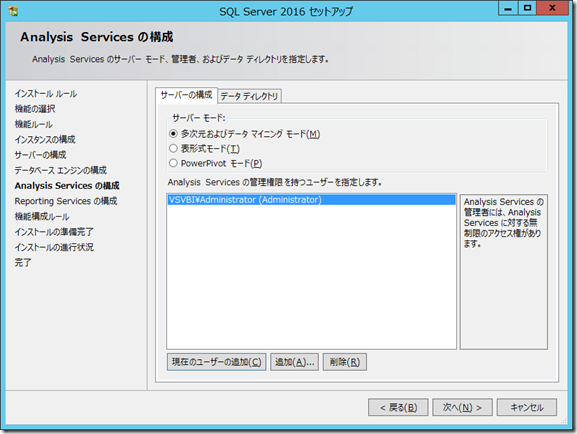577x434 pixels.
Task: Maximize the setup window
Action: 527,8
